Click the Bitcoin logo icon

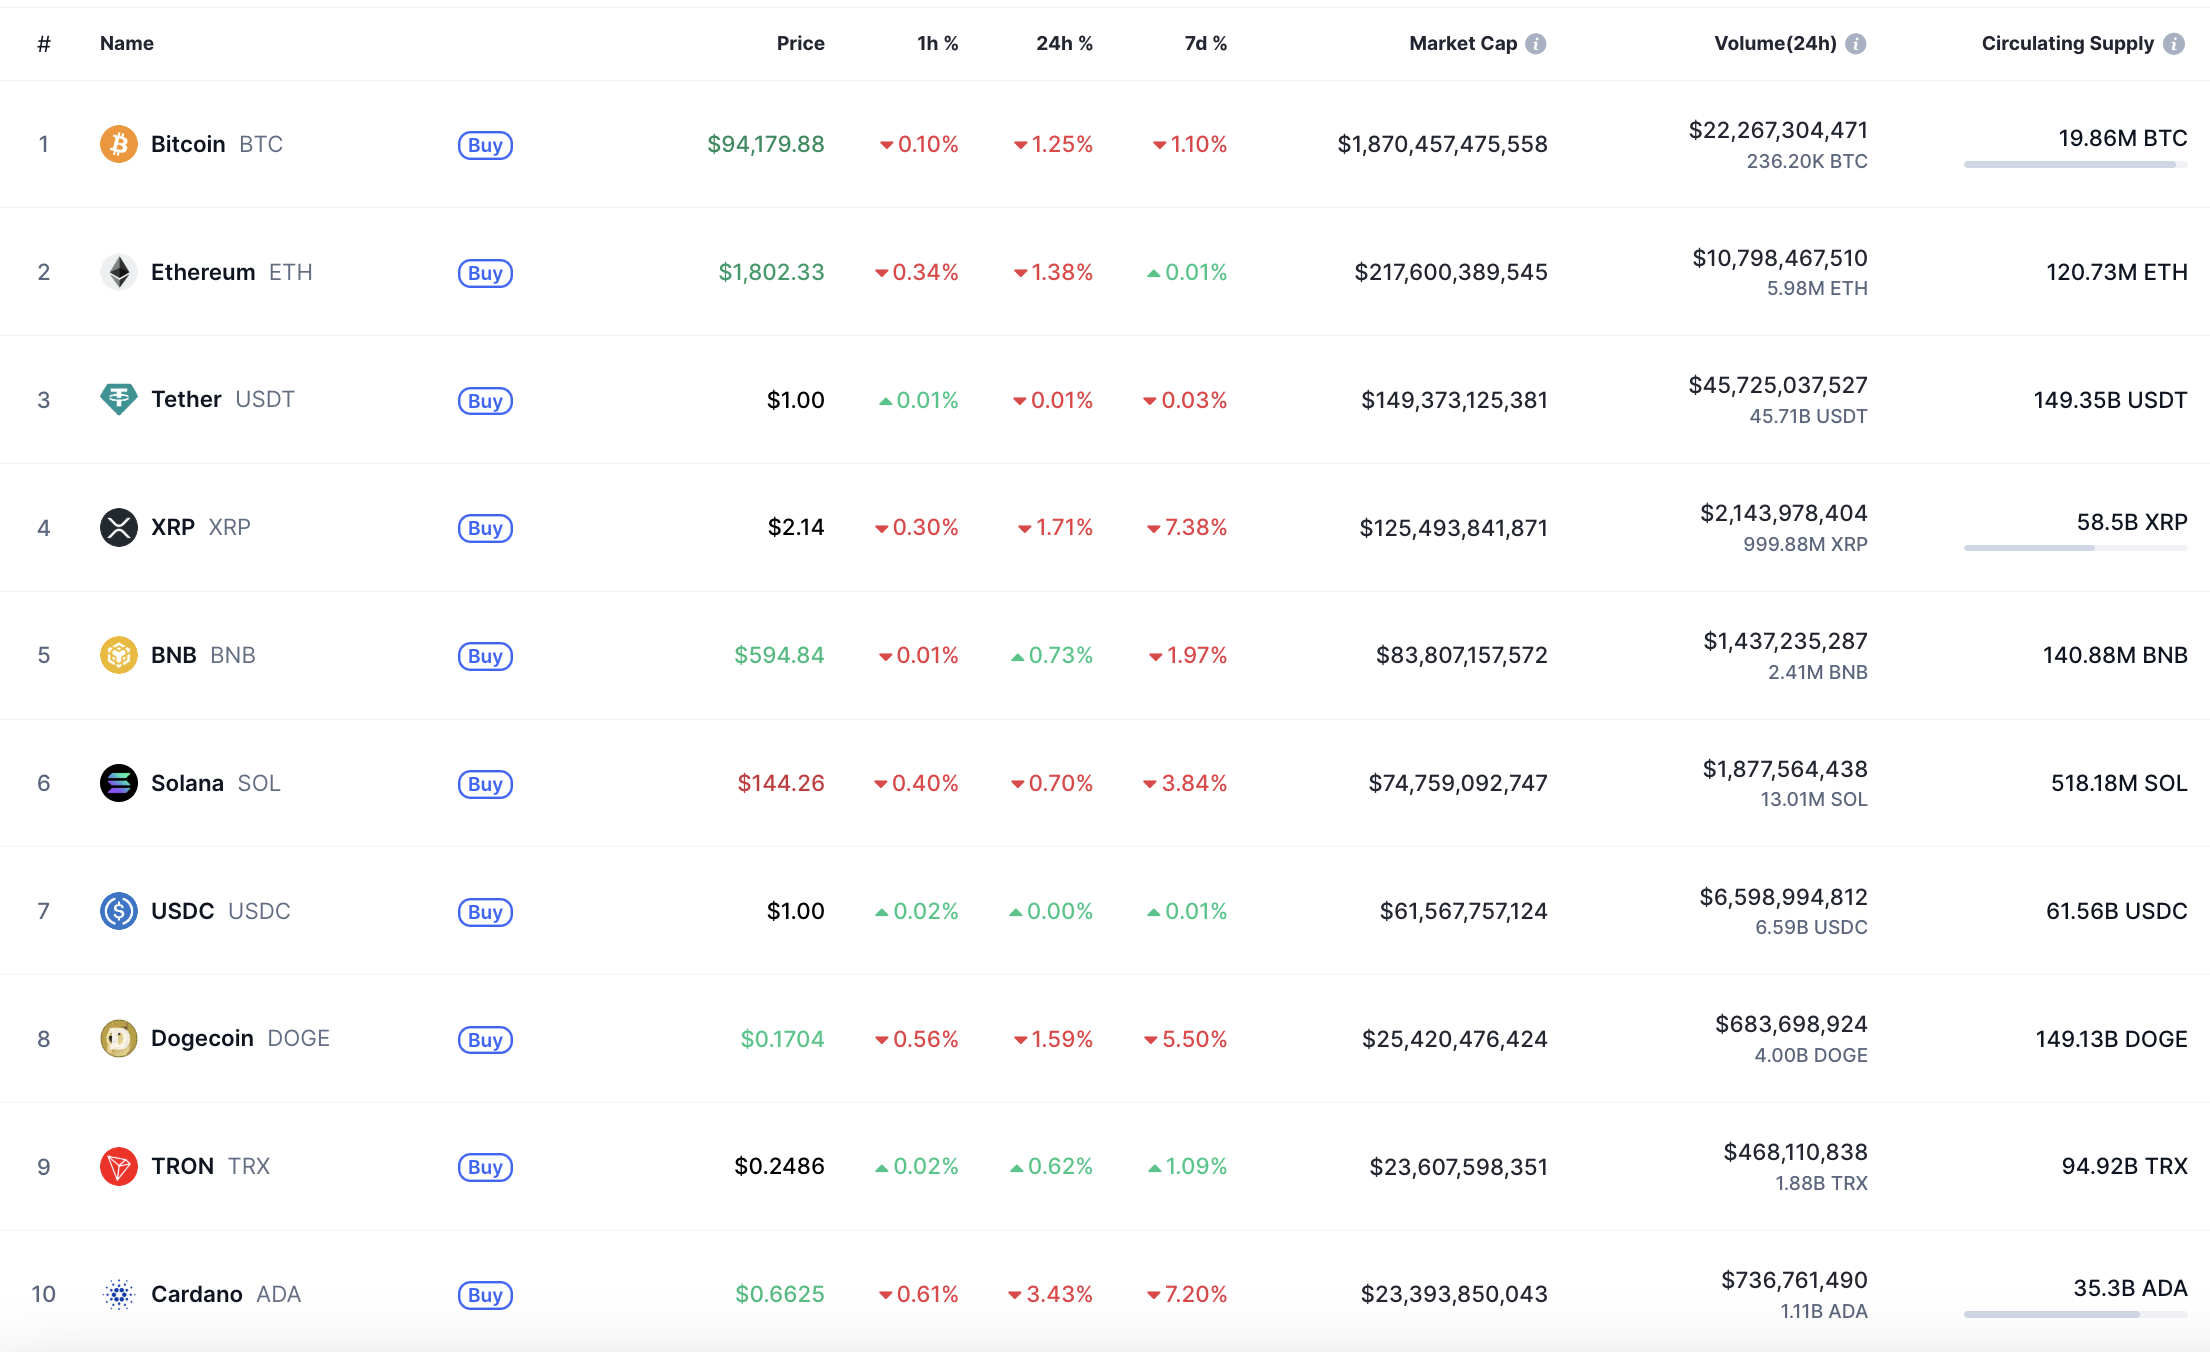tap(118, 144)
